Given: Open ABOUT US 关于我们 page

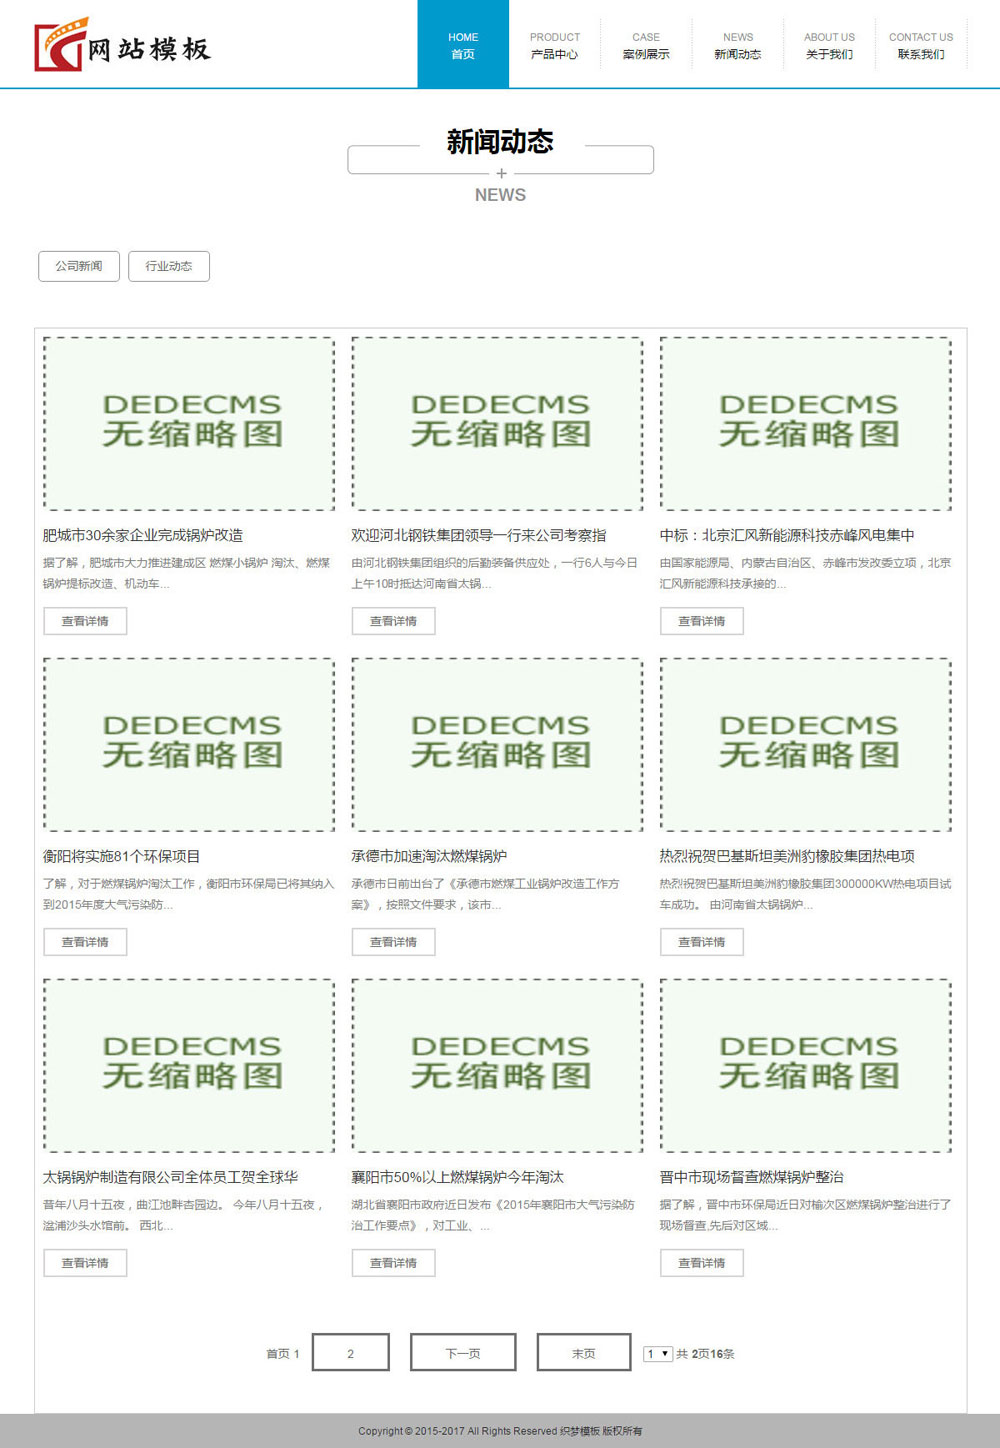Looking at the screenshot, I should pos(829,45).
